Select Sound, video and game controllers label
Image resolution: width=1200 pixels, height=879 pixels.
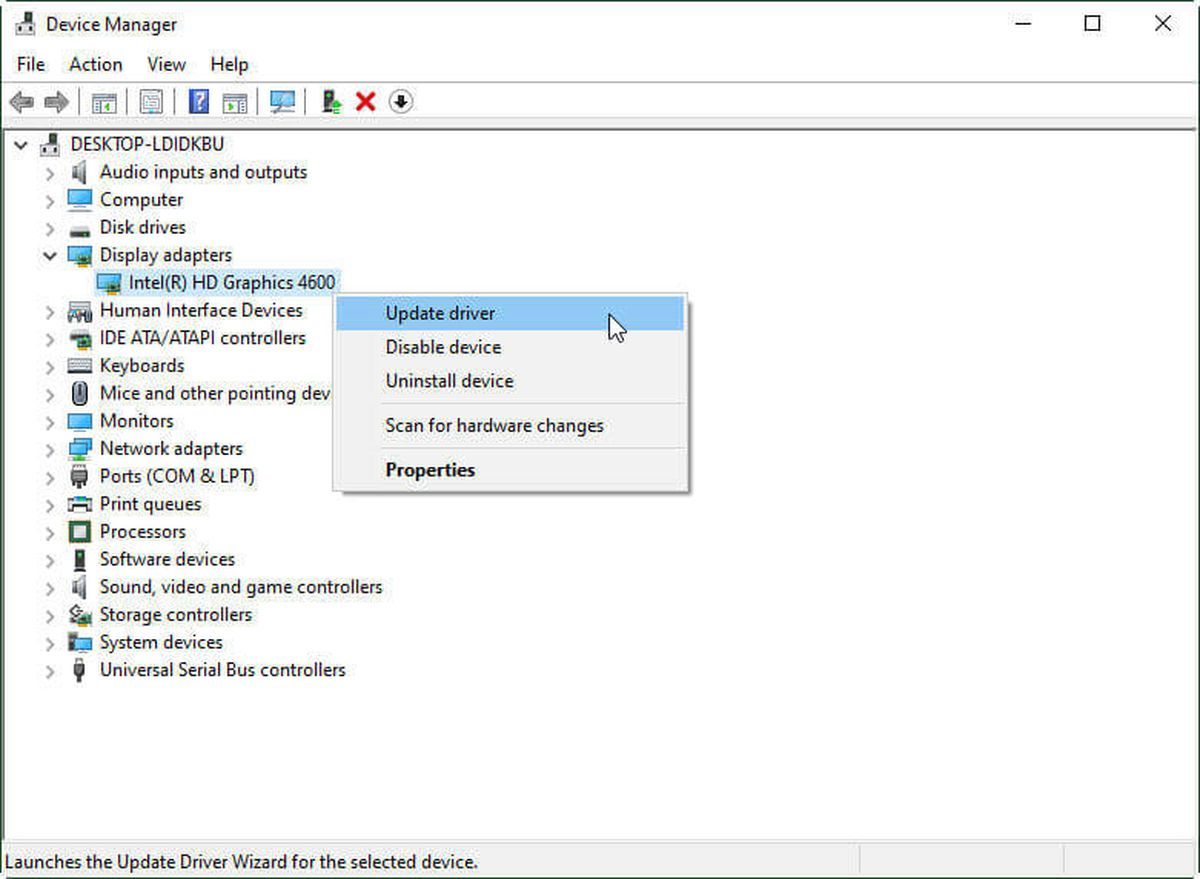pos(241,587)
